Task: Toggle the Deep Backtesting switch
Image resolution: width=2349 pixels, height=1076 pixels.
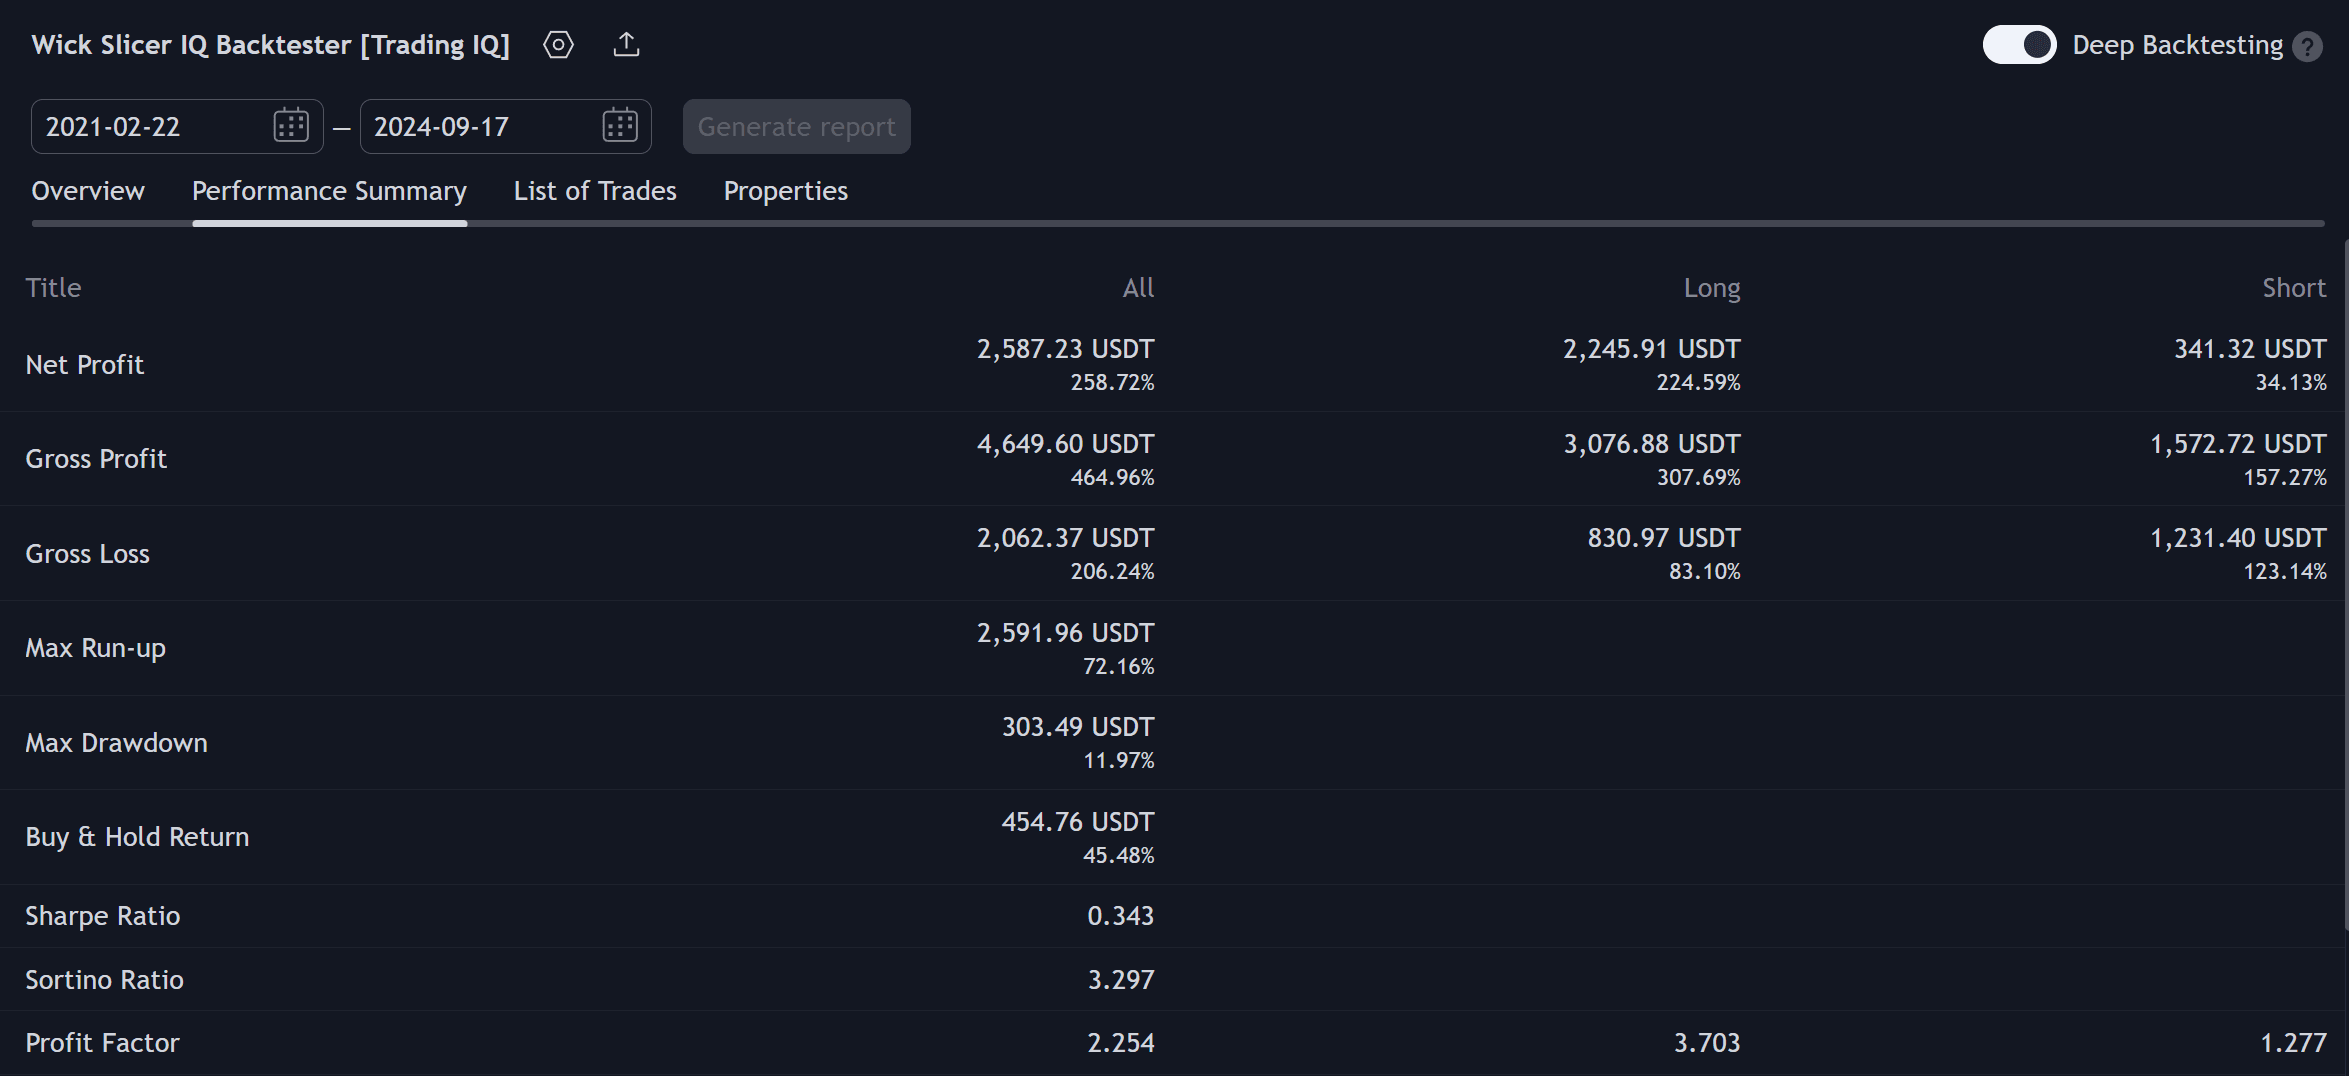Action: pos(2019,45)
